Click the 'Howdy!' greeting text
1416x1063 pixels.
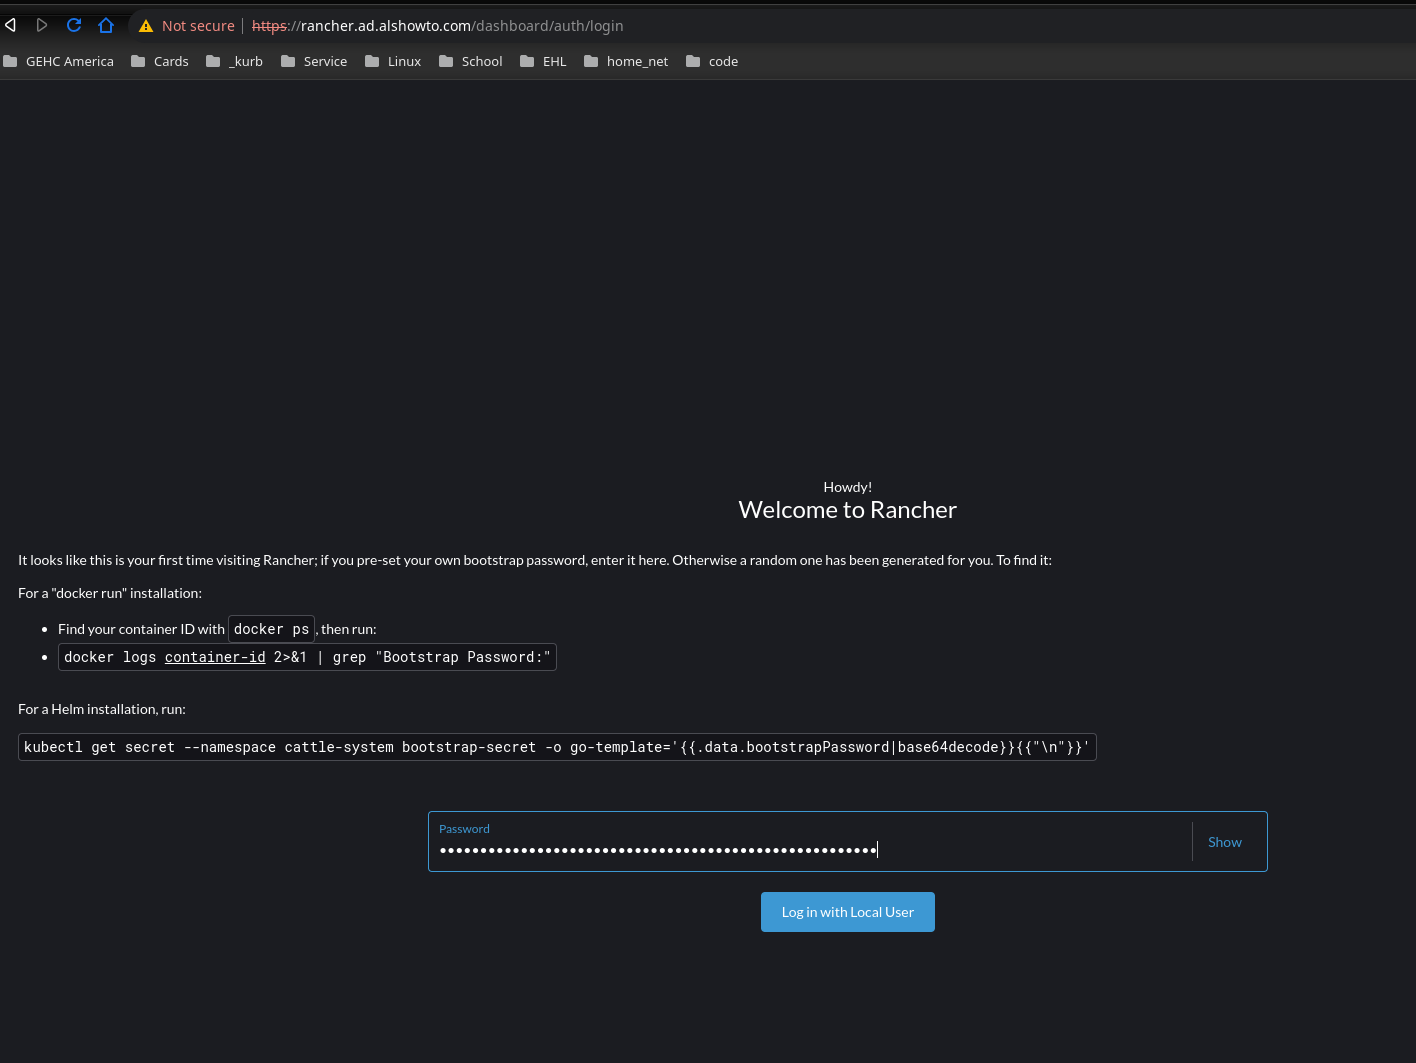848,487
